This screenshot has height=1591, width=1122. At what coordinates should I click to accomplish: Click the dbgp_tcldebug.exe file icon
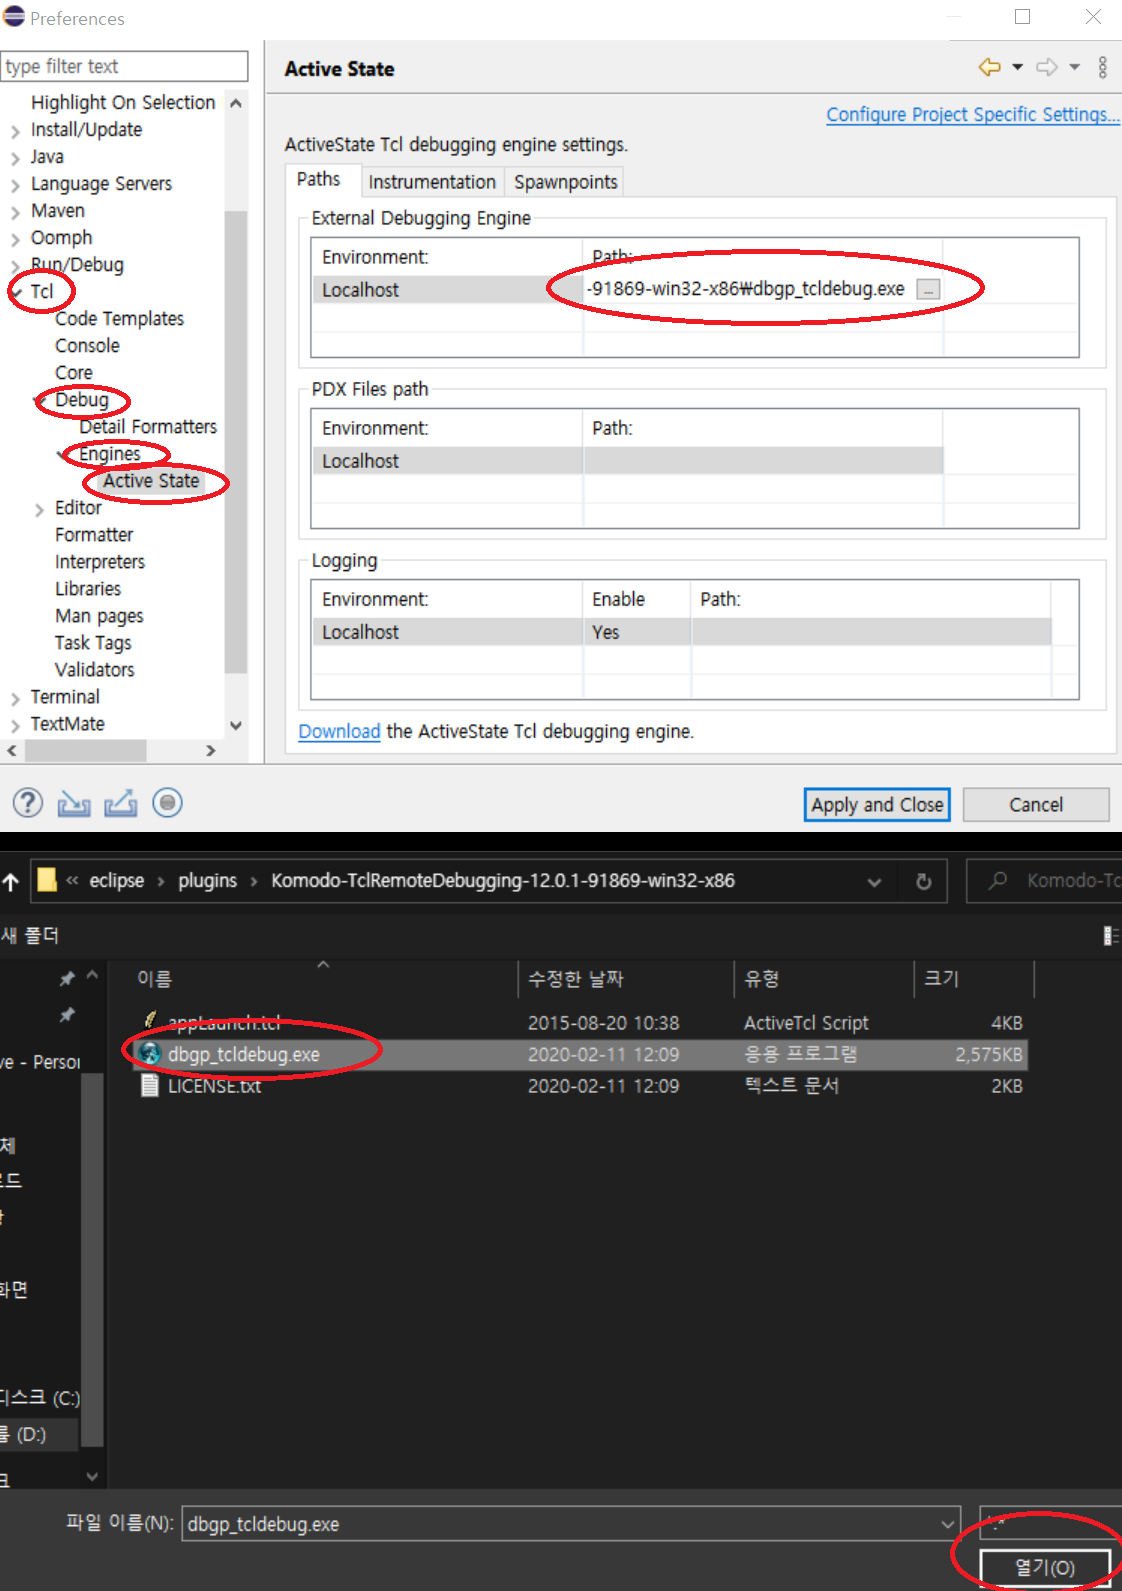click(x=150, y=1053)
